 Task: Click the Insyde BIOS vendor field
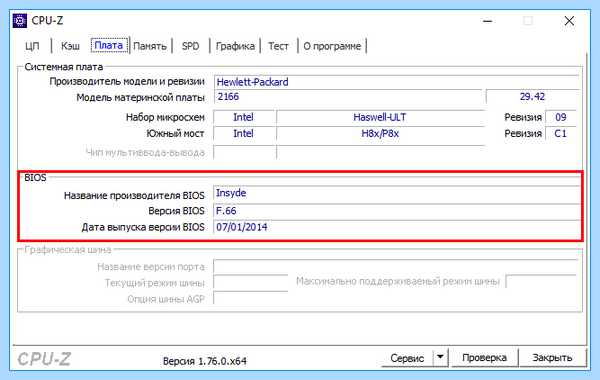pos(397,193)
